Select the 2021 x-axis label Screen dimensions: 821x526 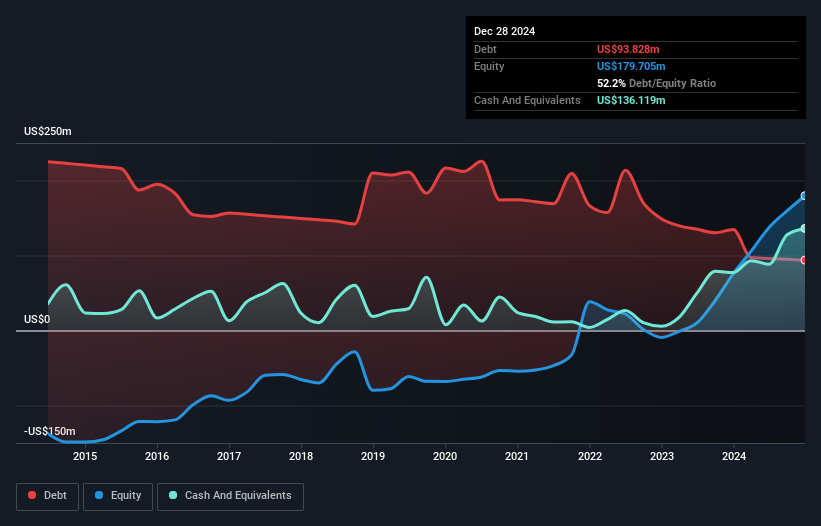click(x=517, y=456)
